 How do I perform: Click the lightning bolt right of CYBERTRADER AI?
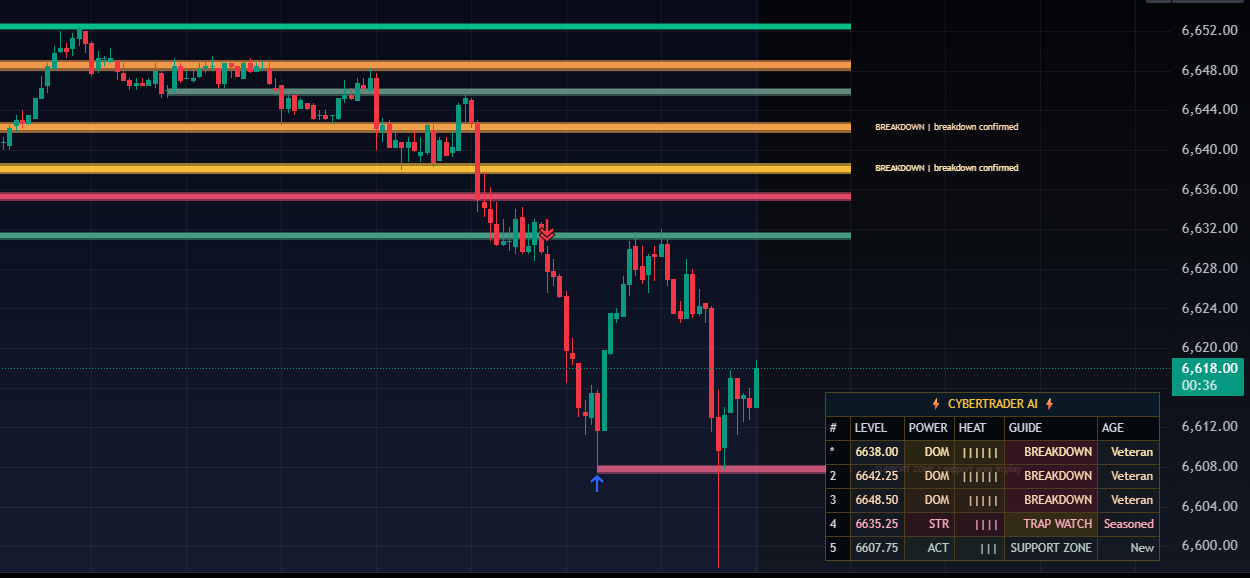[x=1050, y=404]
